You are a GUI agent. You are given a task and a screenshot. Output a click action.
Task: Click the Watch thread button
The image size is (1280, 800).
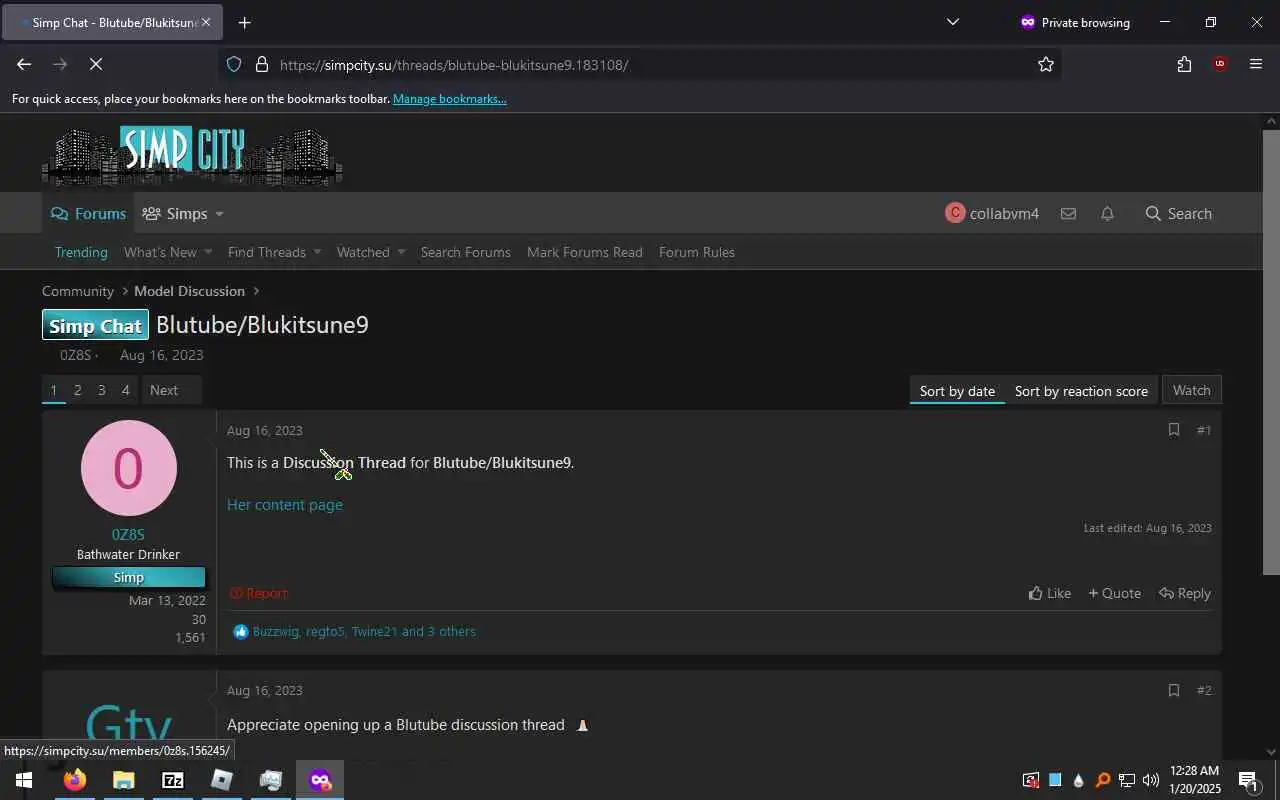point(1191,390)
